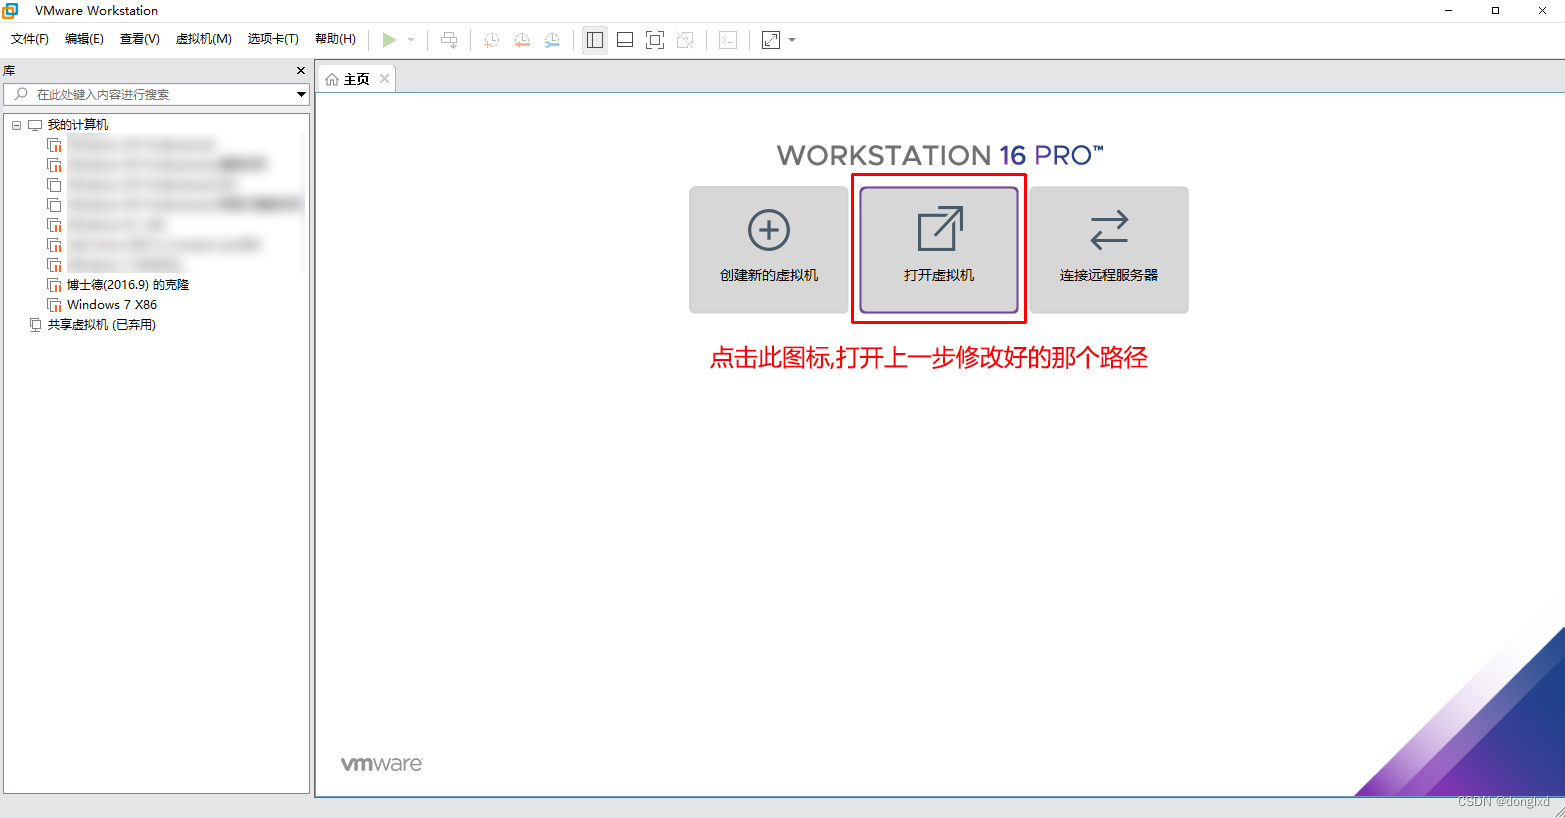Image resolution: width=1565 pixels, height=818 pixels.
Task: Show the thumbnail bar
Action: pos(624,40)
